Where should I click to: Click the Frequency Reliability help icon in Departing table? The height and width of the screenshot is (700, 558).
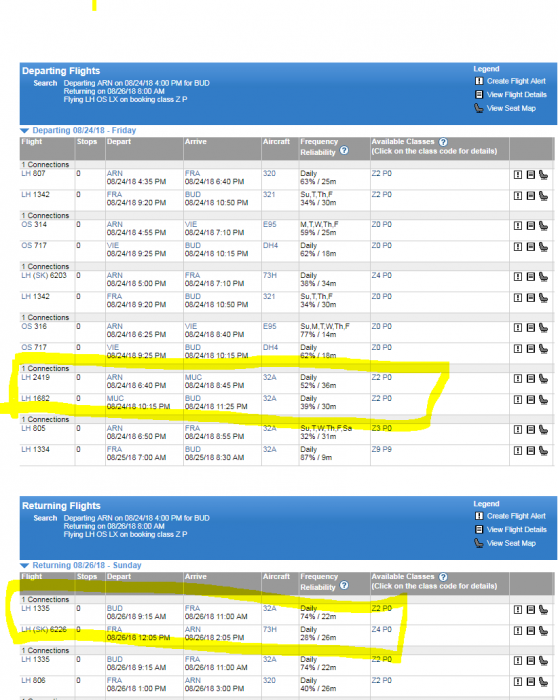point(344,150)
